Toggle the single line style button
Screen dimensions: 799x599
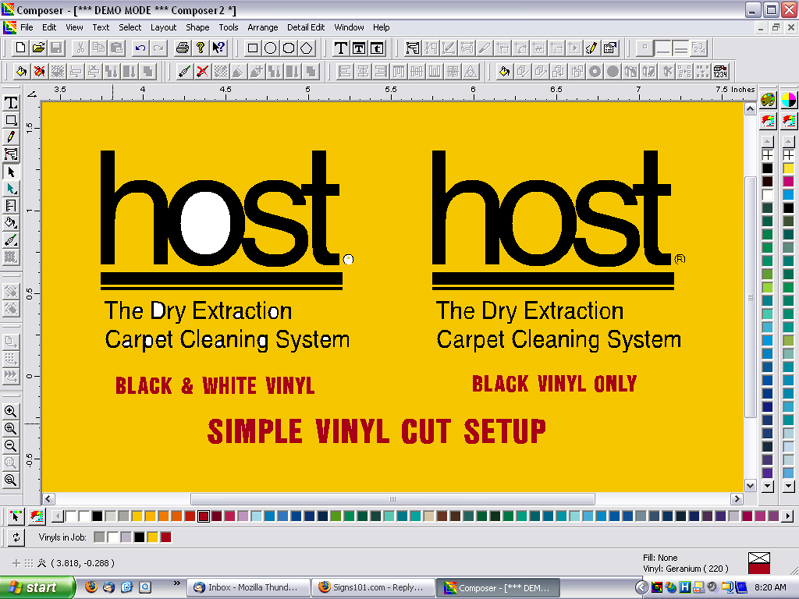click(x=663, y=48)
